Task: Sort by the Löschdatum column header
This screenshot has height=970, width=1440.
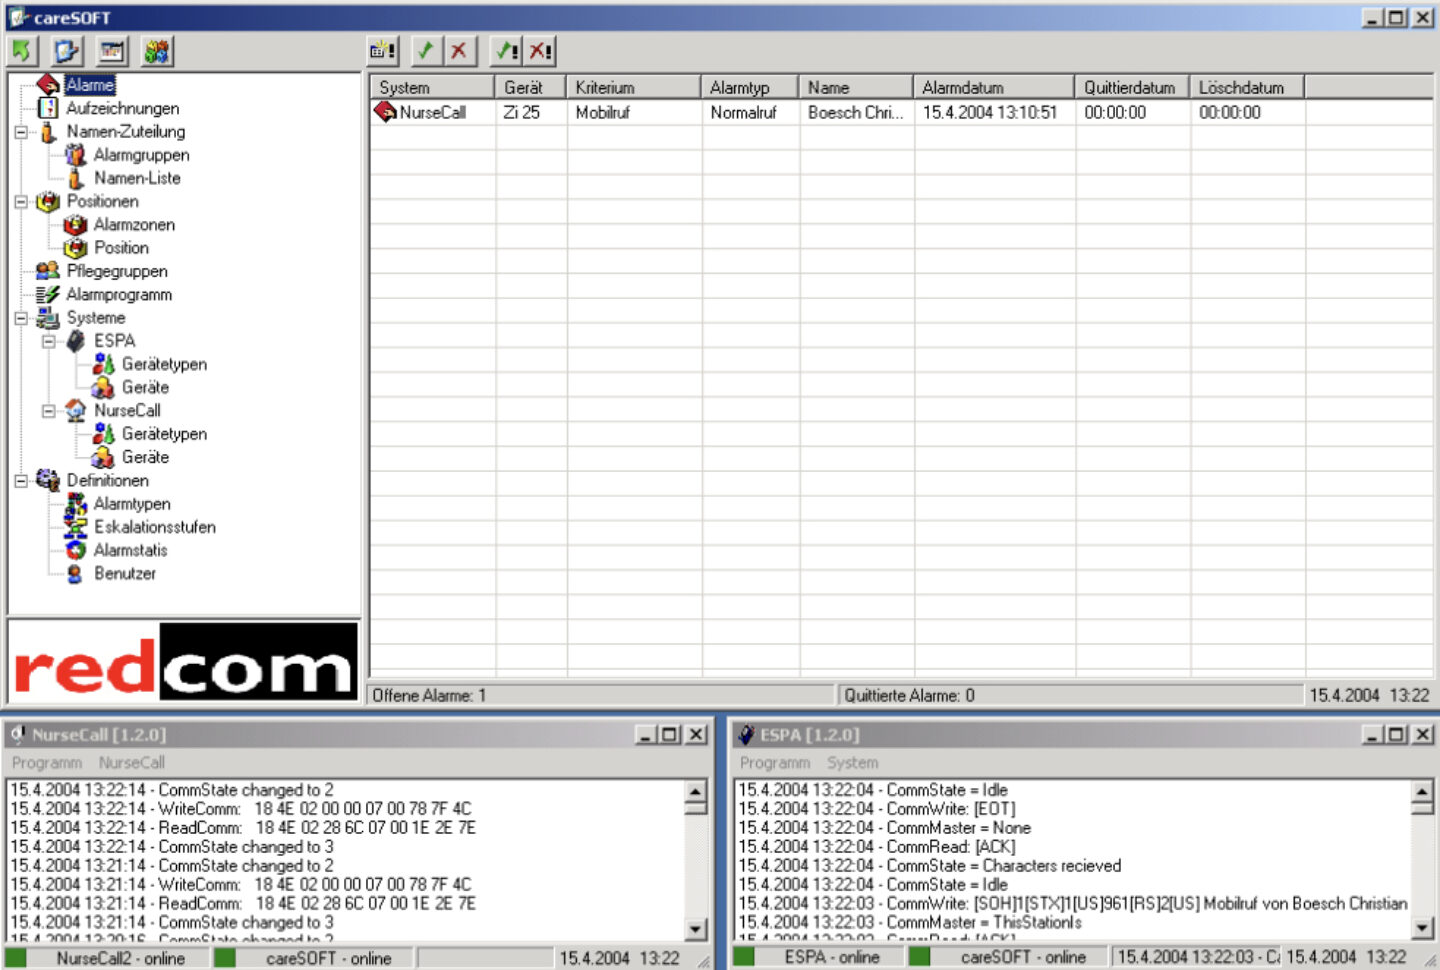Action: [x=1247, y=87]
